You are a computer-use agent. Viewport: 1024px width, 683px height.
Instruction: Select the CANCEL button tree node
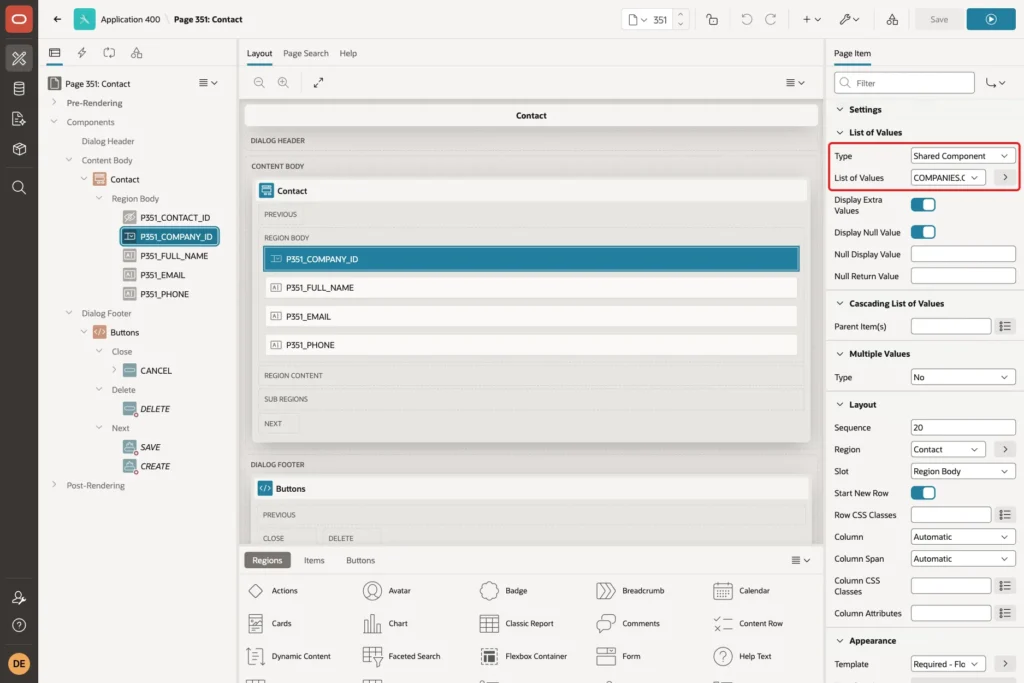coord(155,370)
